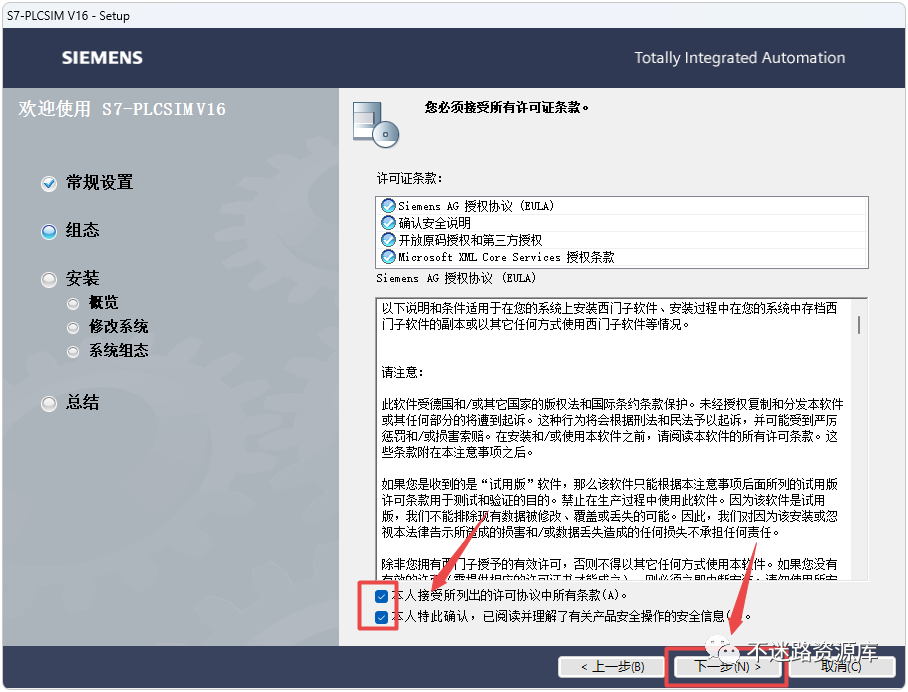Image resolution: width=908 pixels, height=692 pixels.
Task: Click the 总结 step circle icon
Action: click(x=49, y=404)
